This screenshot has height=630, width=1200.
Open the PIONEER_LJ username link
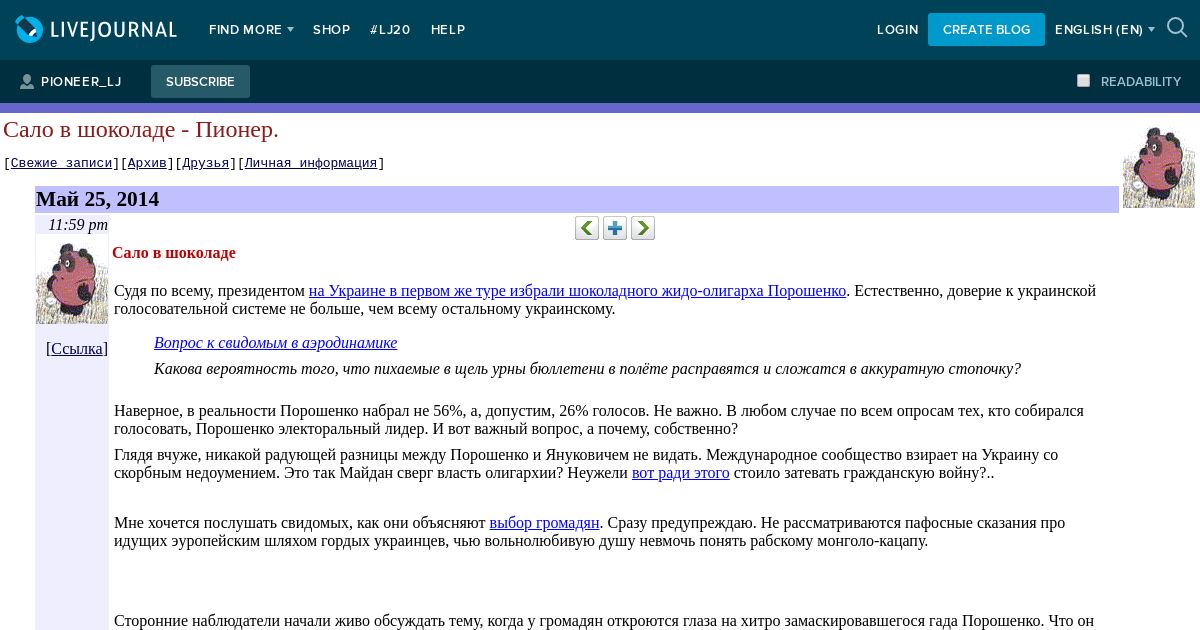coord(81,82)
